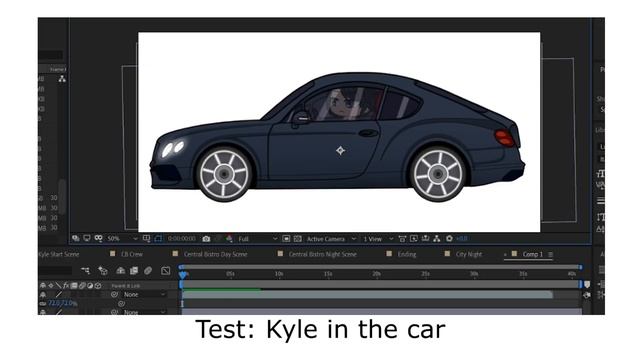This screenshot has height=360, width=640.
Task: Open show channel and color management icon
Action: tap(229, 239)
